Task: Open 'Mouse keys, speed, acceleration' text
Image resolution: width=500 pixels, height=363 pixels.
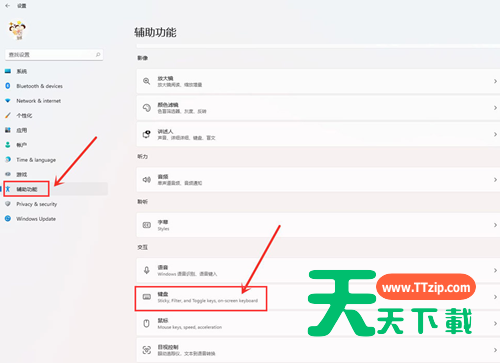Action: pyautogui.click(x=190, y=327)
